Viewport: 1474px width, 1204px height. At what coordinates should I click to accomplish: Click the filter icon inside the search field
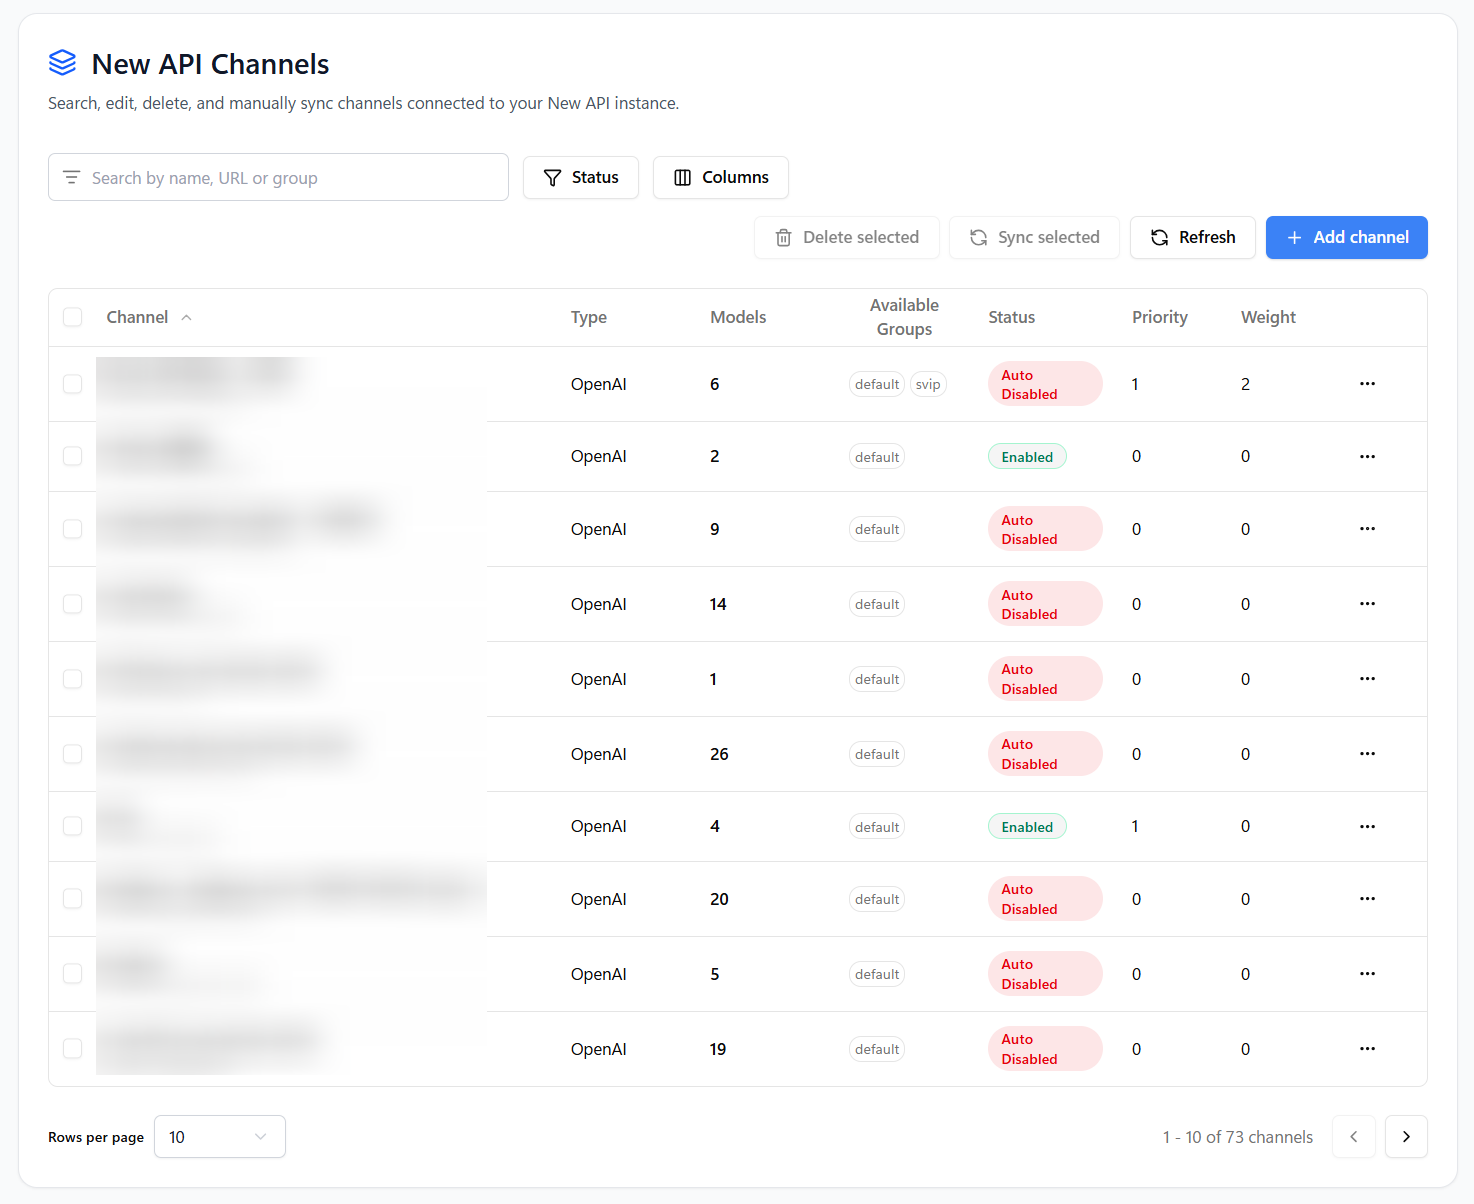[71, 177]
